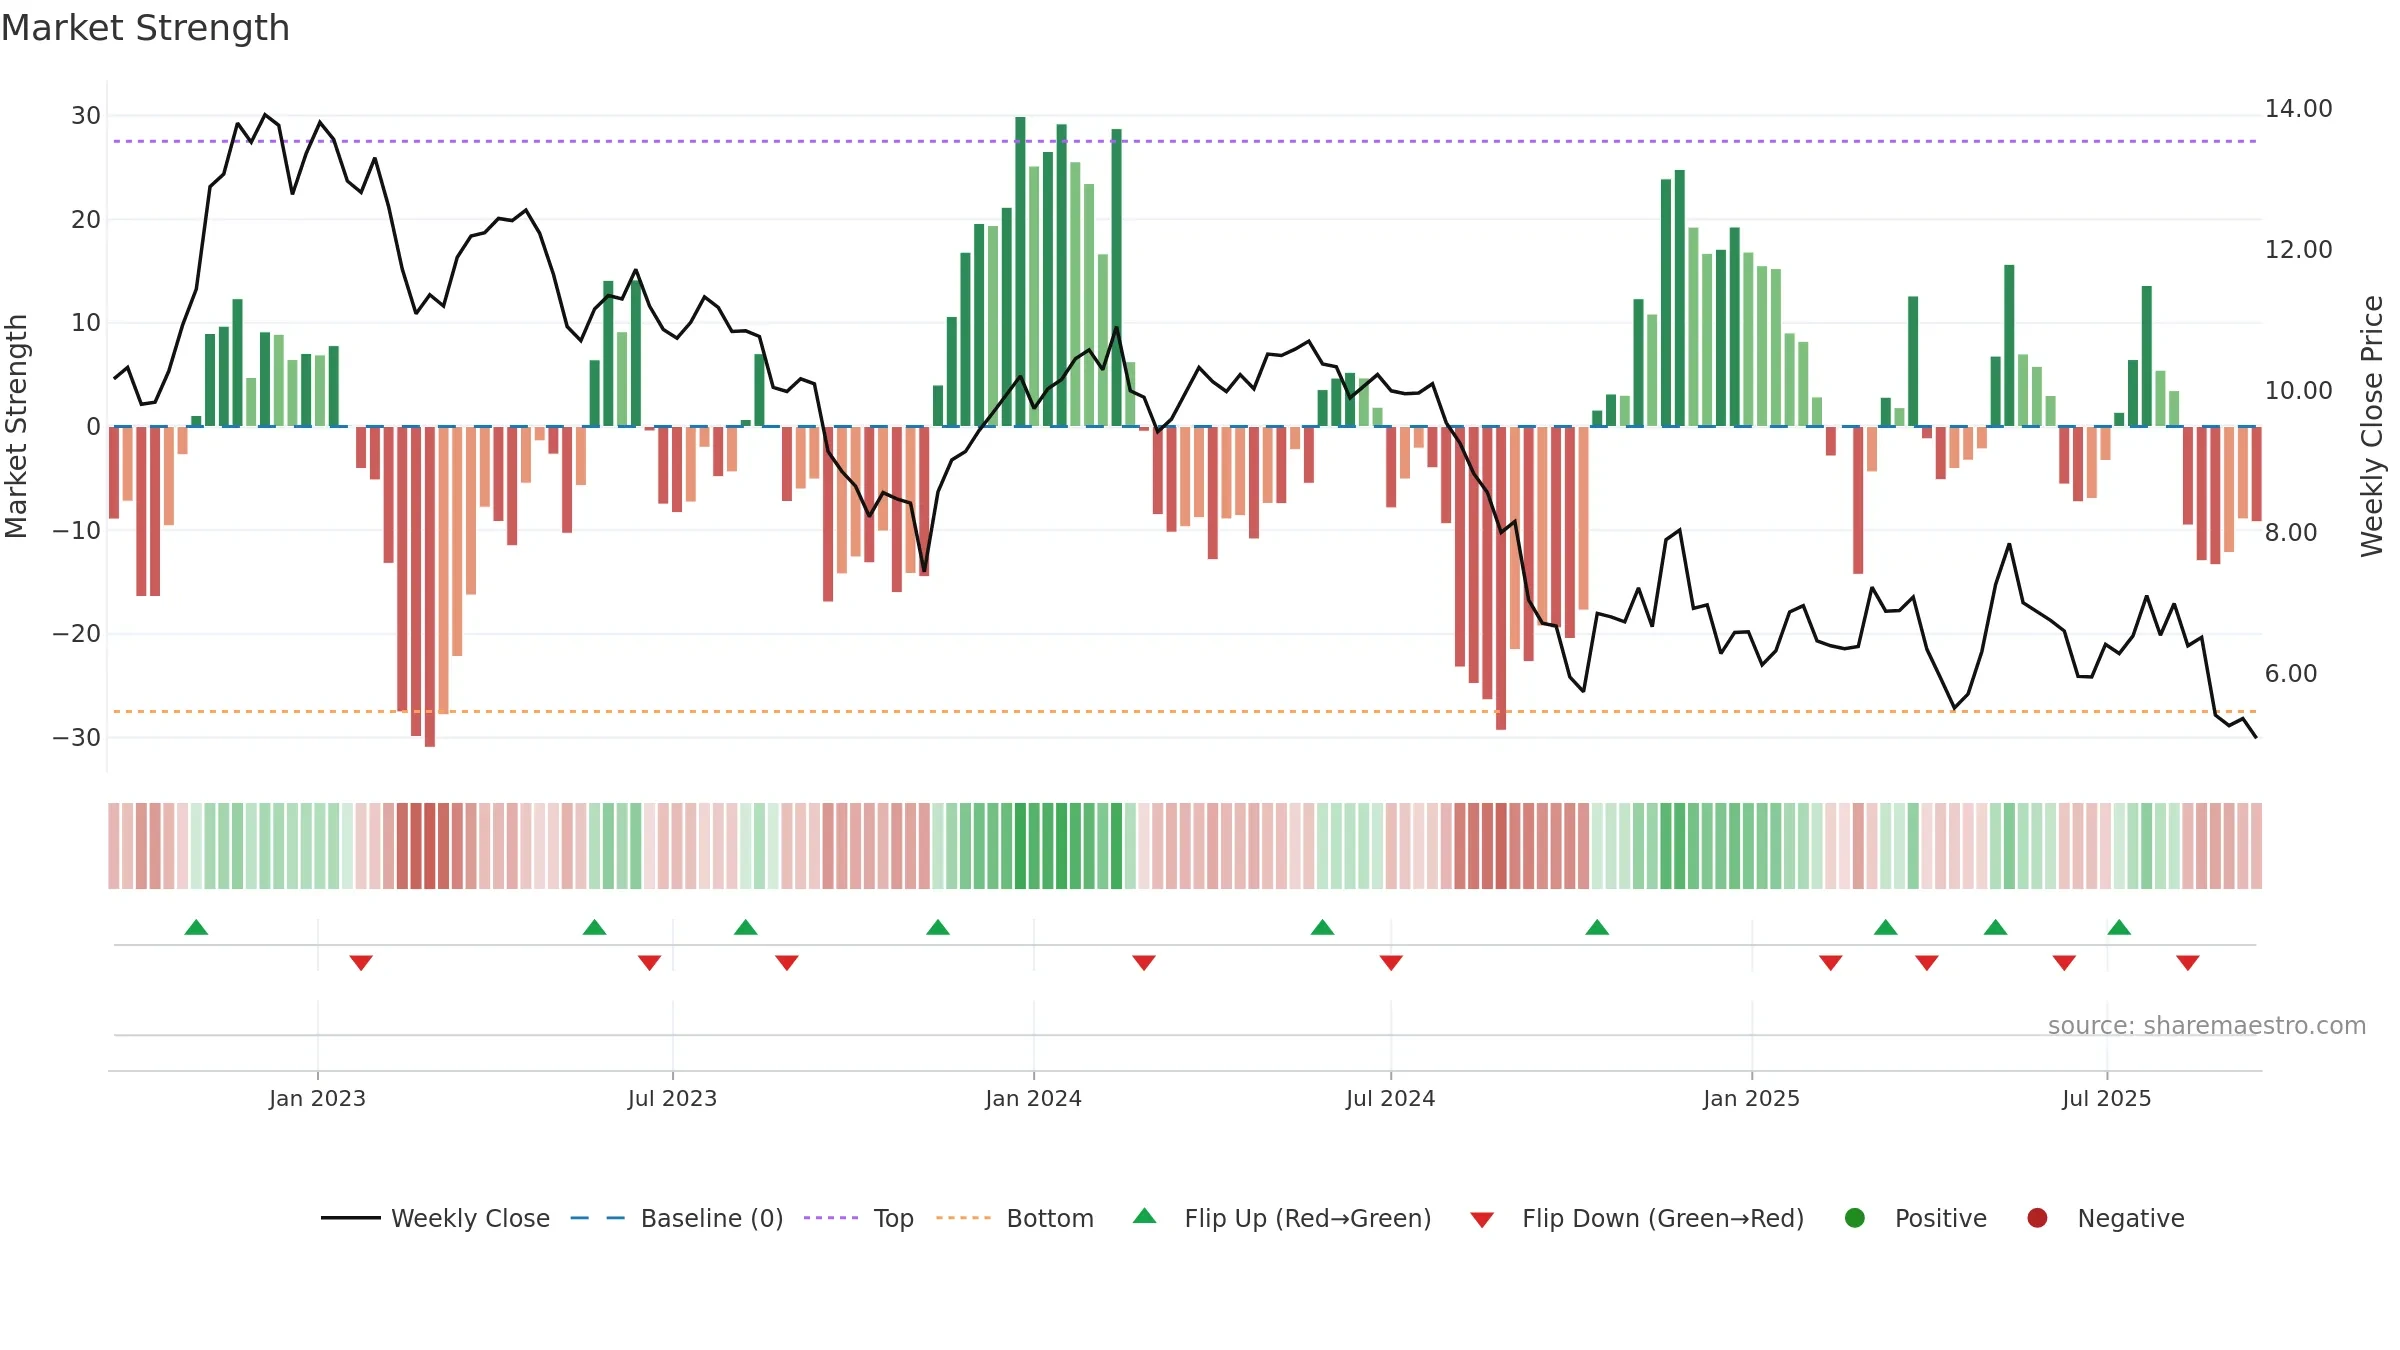Click the Jul 2023 x-axis label

(672, 1098)
